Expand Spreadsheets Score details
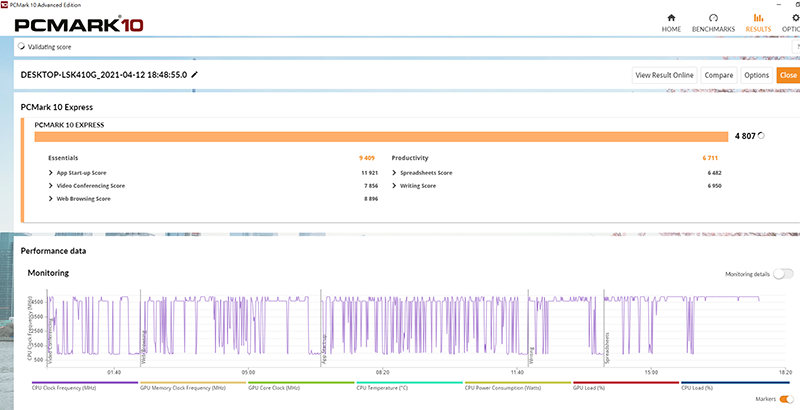 tap(394, 173)
